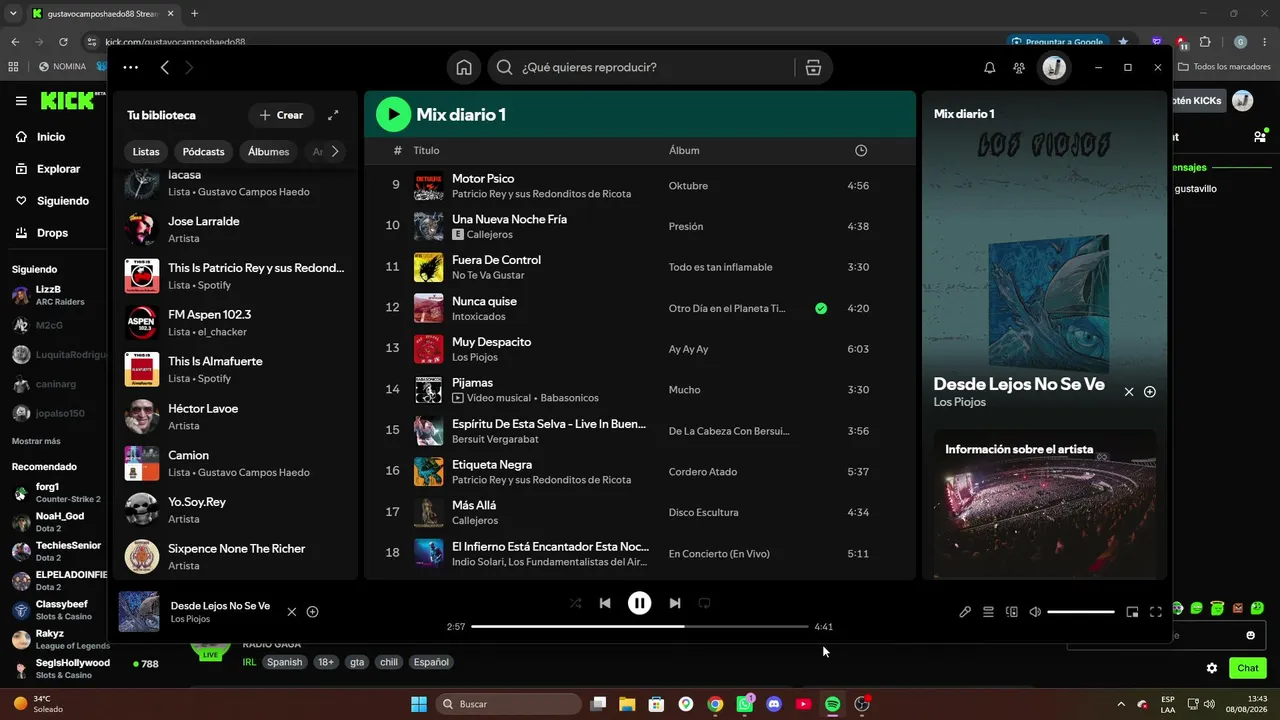Skip to previous track
This screenshot has width=1280, height=720.
pyautogui.click(x=605, y=603)
